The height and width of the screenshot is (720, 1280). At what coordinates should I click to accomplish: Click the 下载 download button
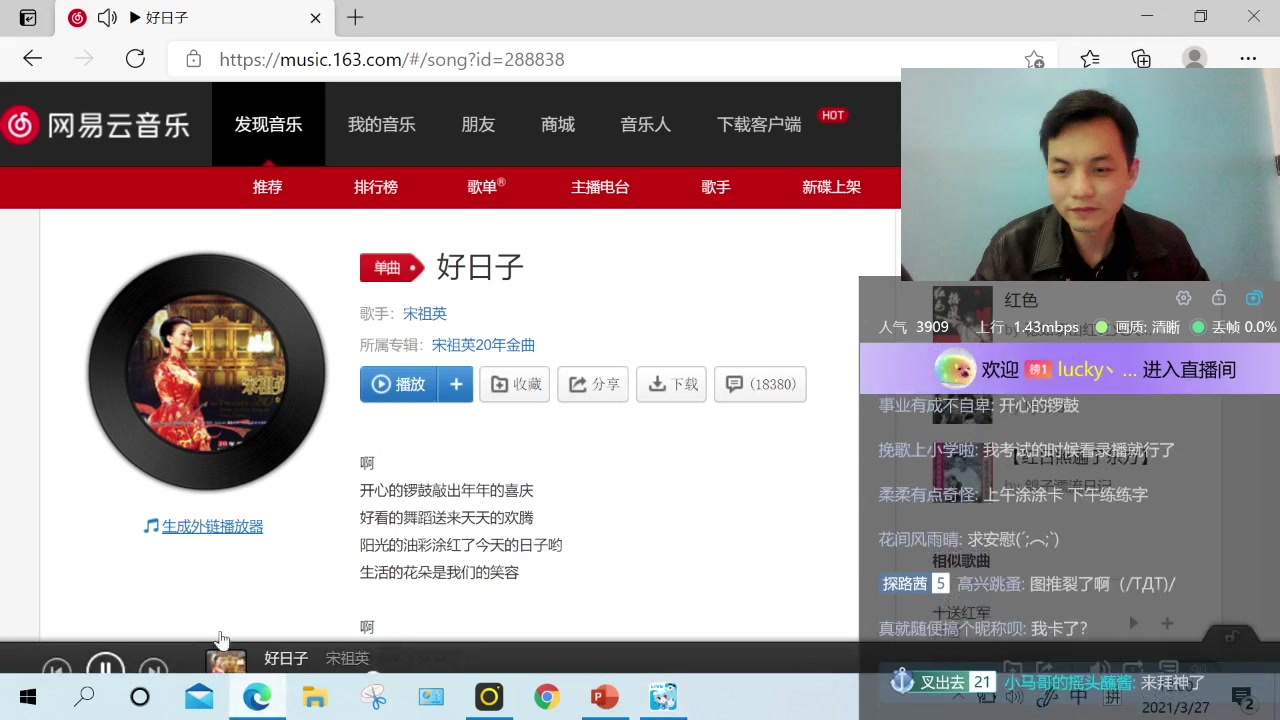(x=672, y=384)
